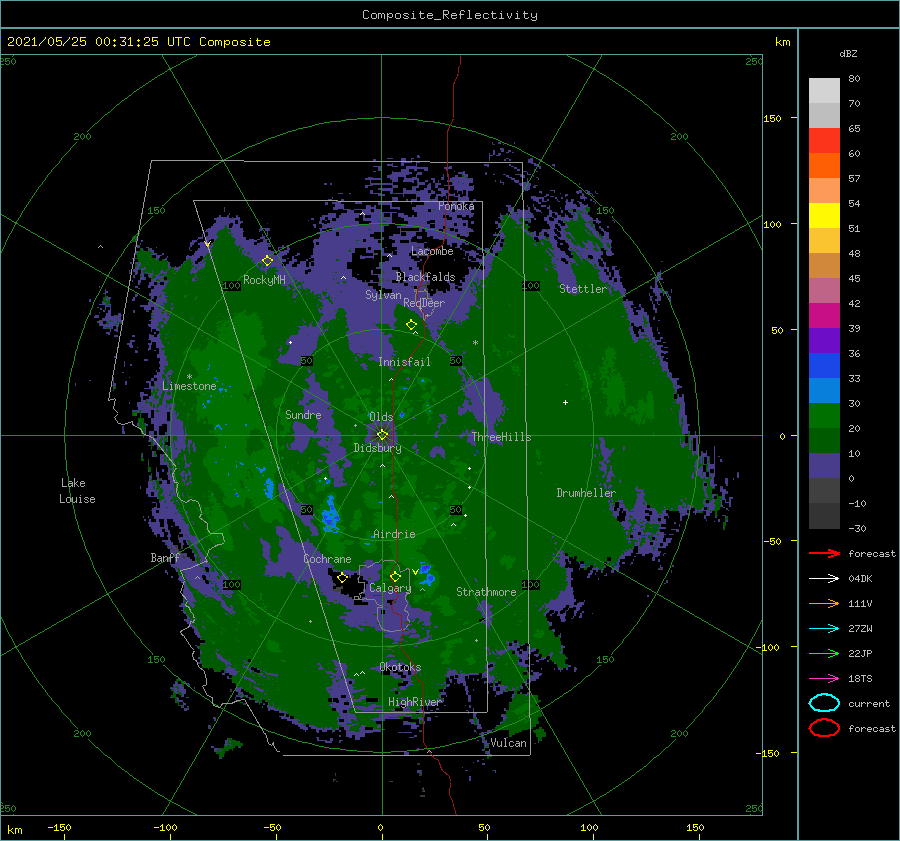Select the light gray 70-80 dBZ swatch
The image size is (900, 841).
[x=824, y=90]
